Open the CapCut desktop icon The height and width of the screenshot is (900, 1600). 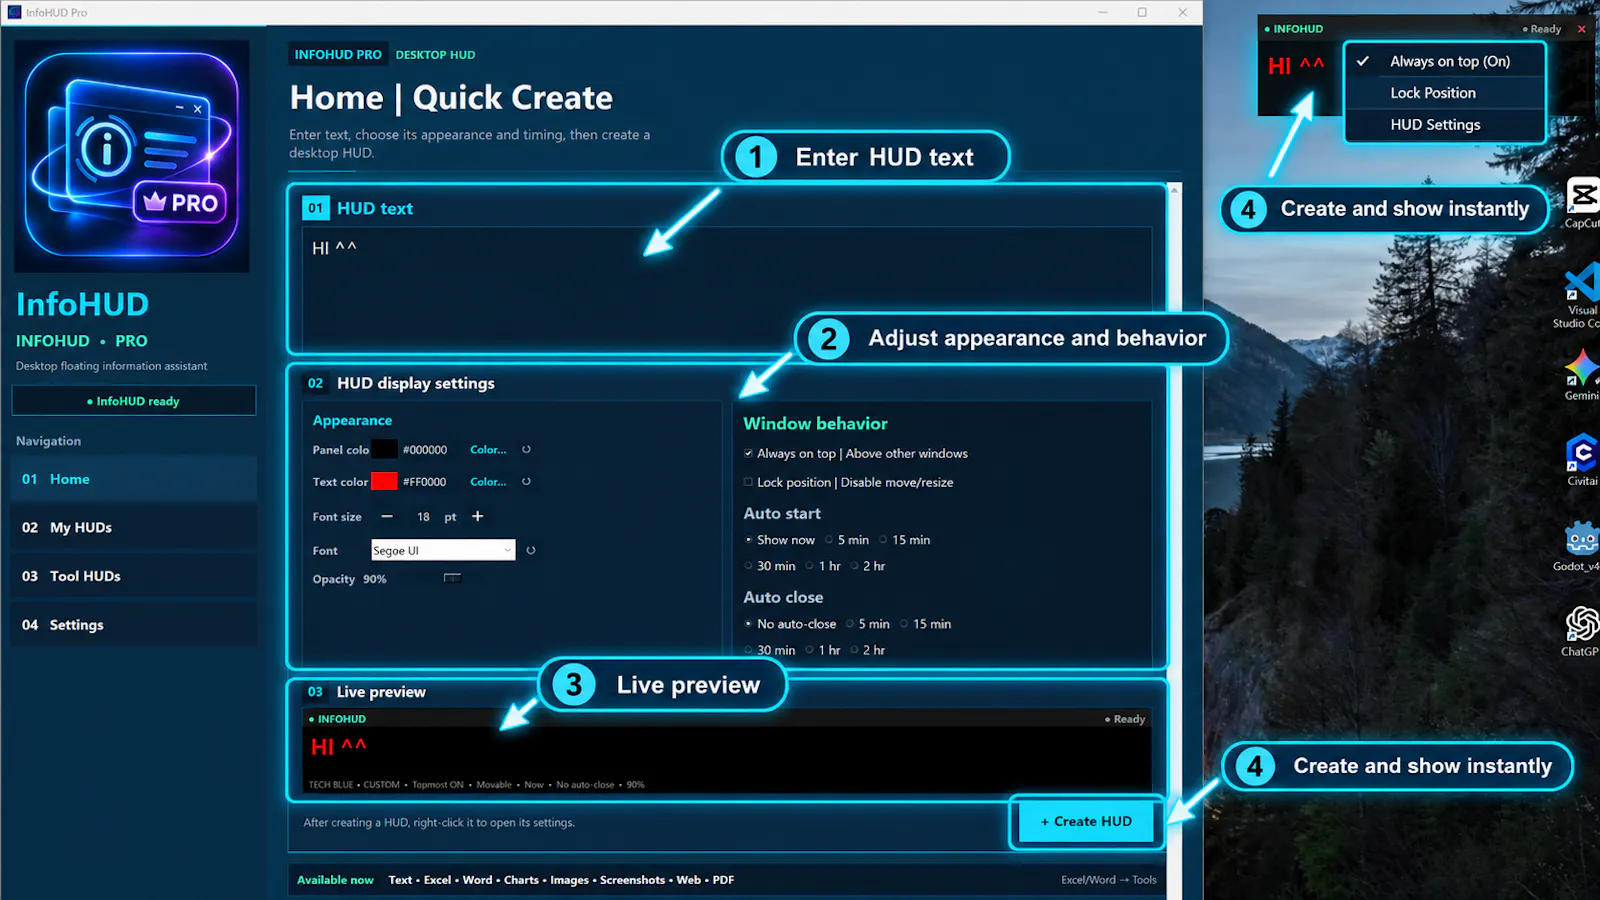(x=1582, y=203)
